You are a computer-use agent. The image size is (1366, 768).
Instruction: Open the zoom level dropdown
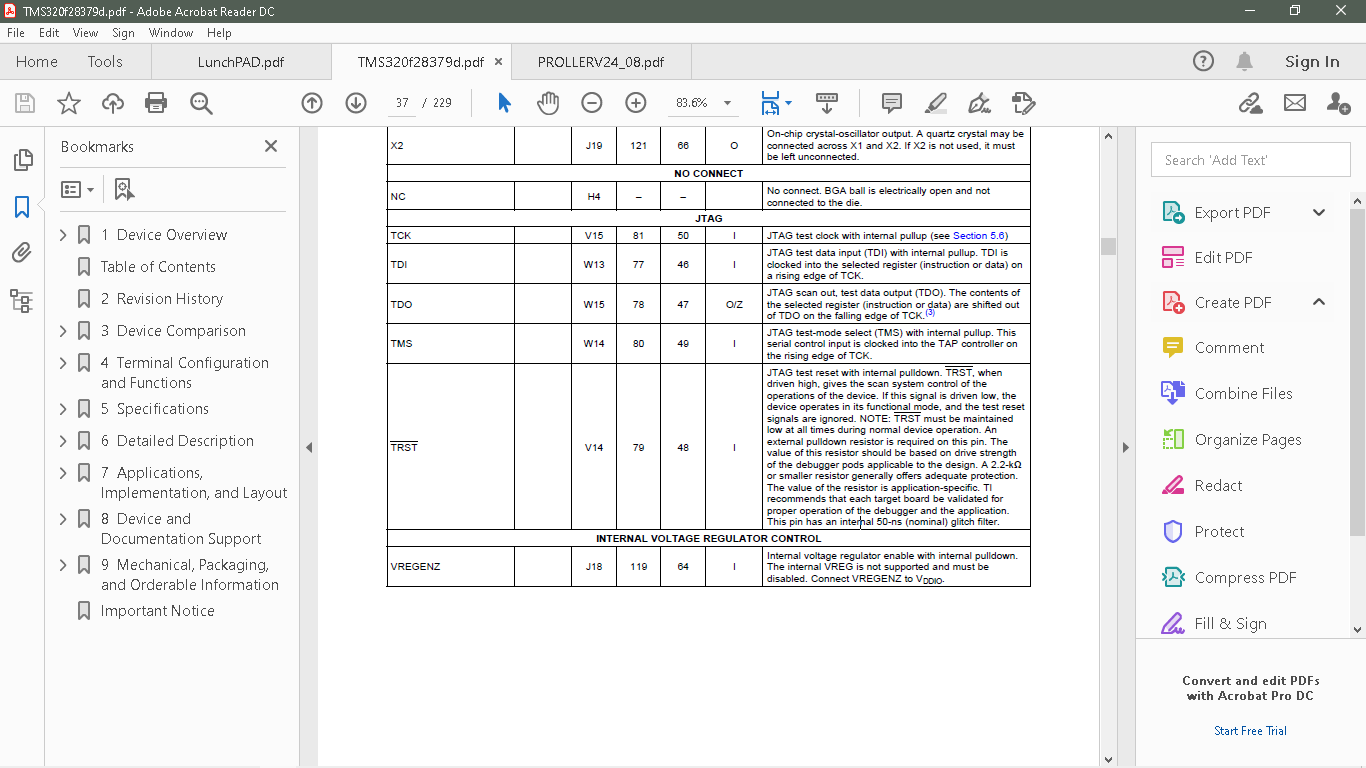coord(727,103)
